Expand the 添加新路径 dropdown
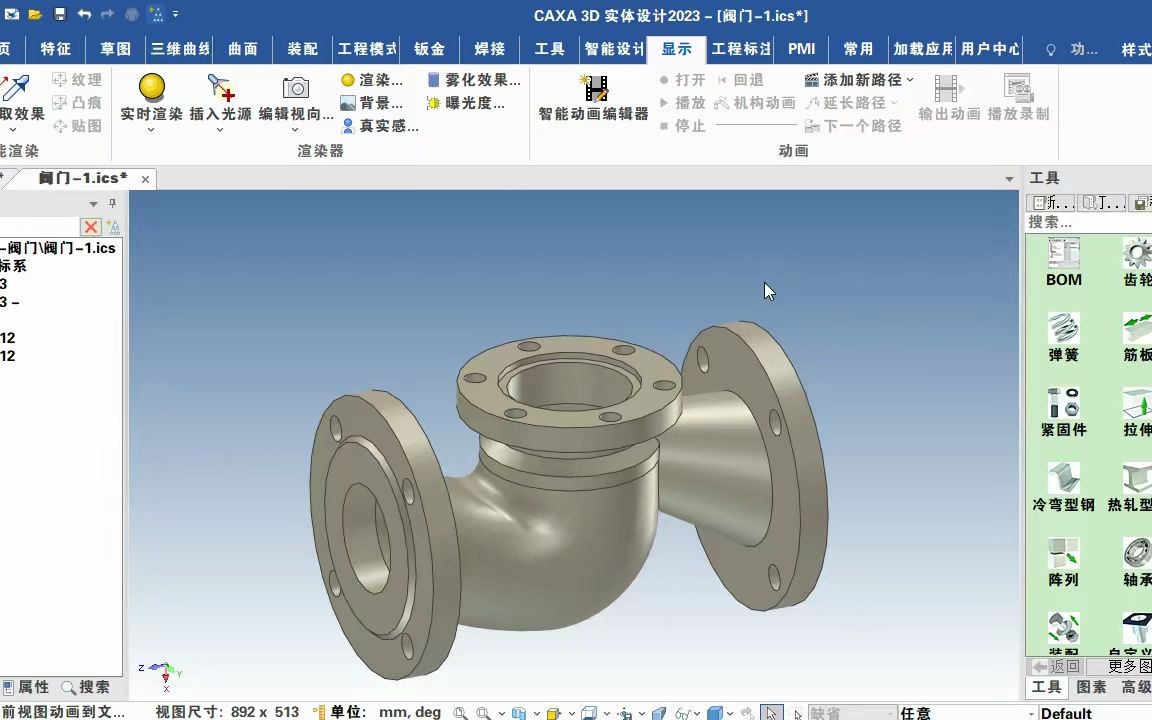 [910, 79]
